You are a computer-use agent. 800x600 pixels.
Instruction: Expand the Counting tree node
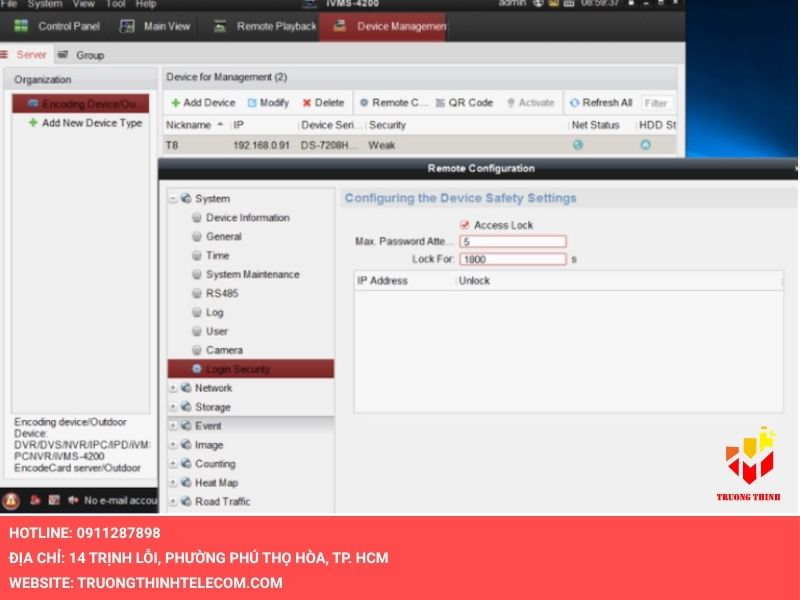173,464
